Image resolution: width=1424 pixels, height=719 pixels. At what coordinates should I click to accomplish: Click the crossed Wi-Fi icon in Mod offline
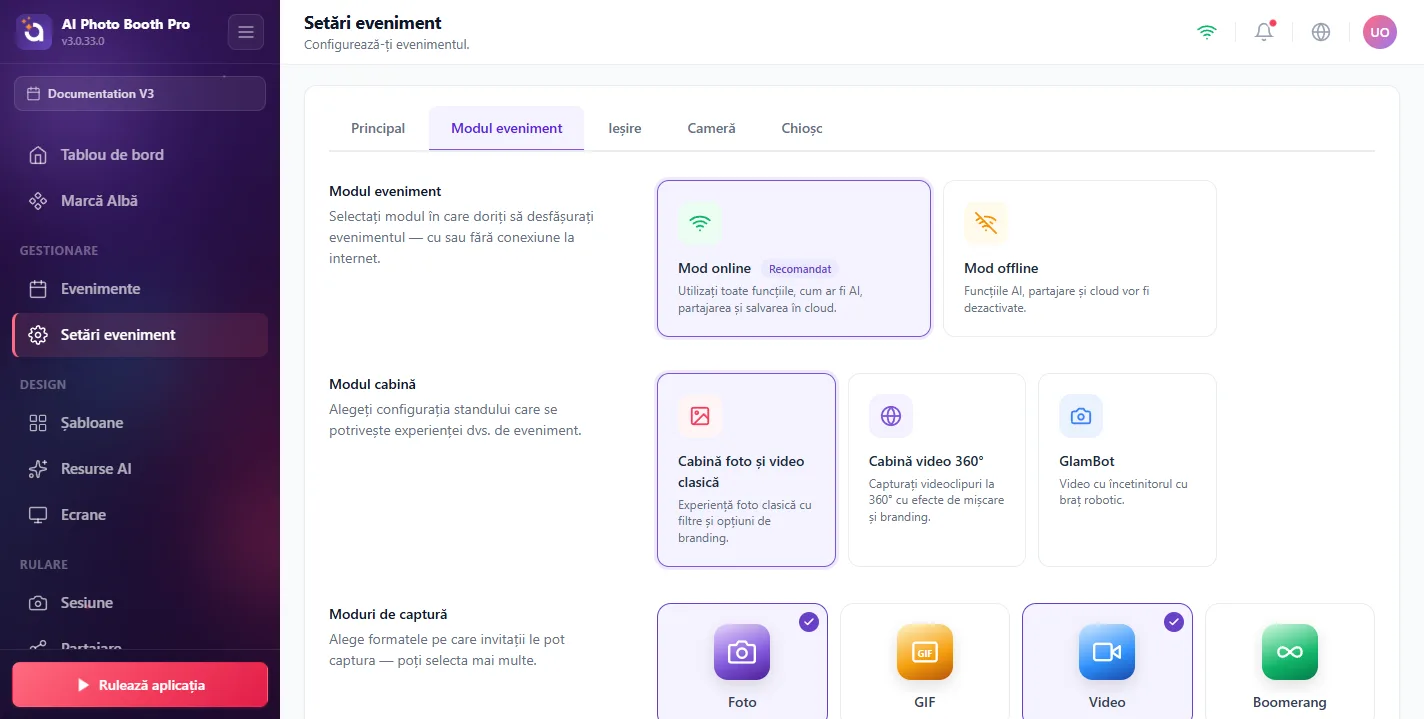pos(986,224)
